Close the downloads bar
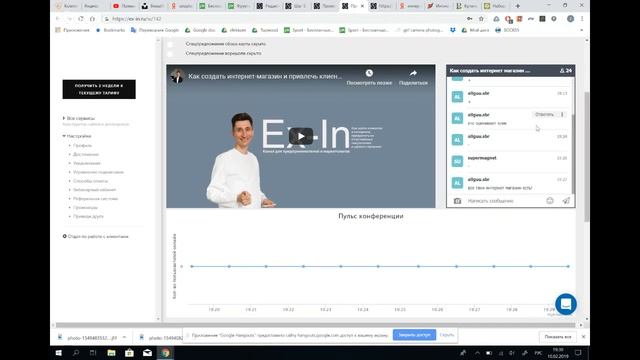This screenshot has width=640, height=360. click(x=583, y=337)
